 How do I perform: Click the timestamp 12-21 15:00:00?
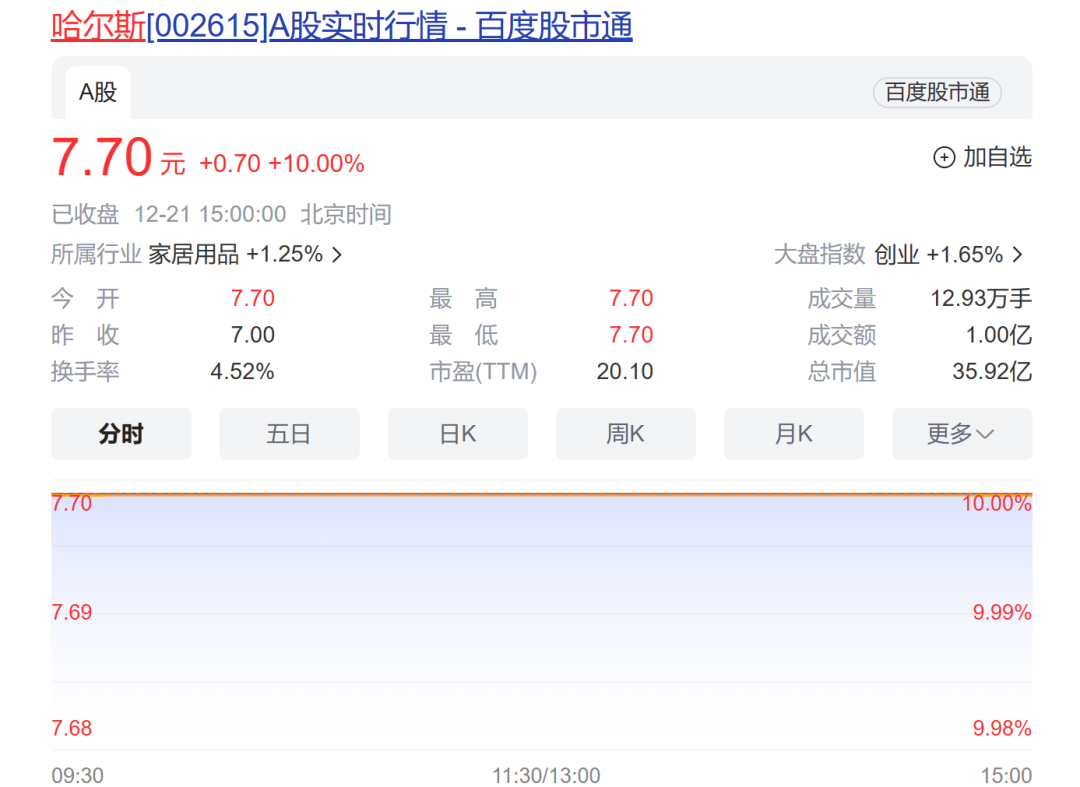point(210,215)
